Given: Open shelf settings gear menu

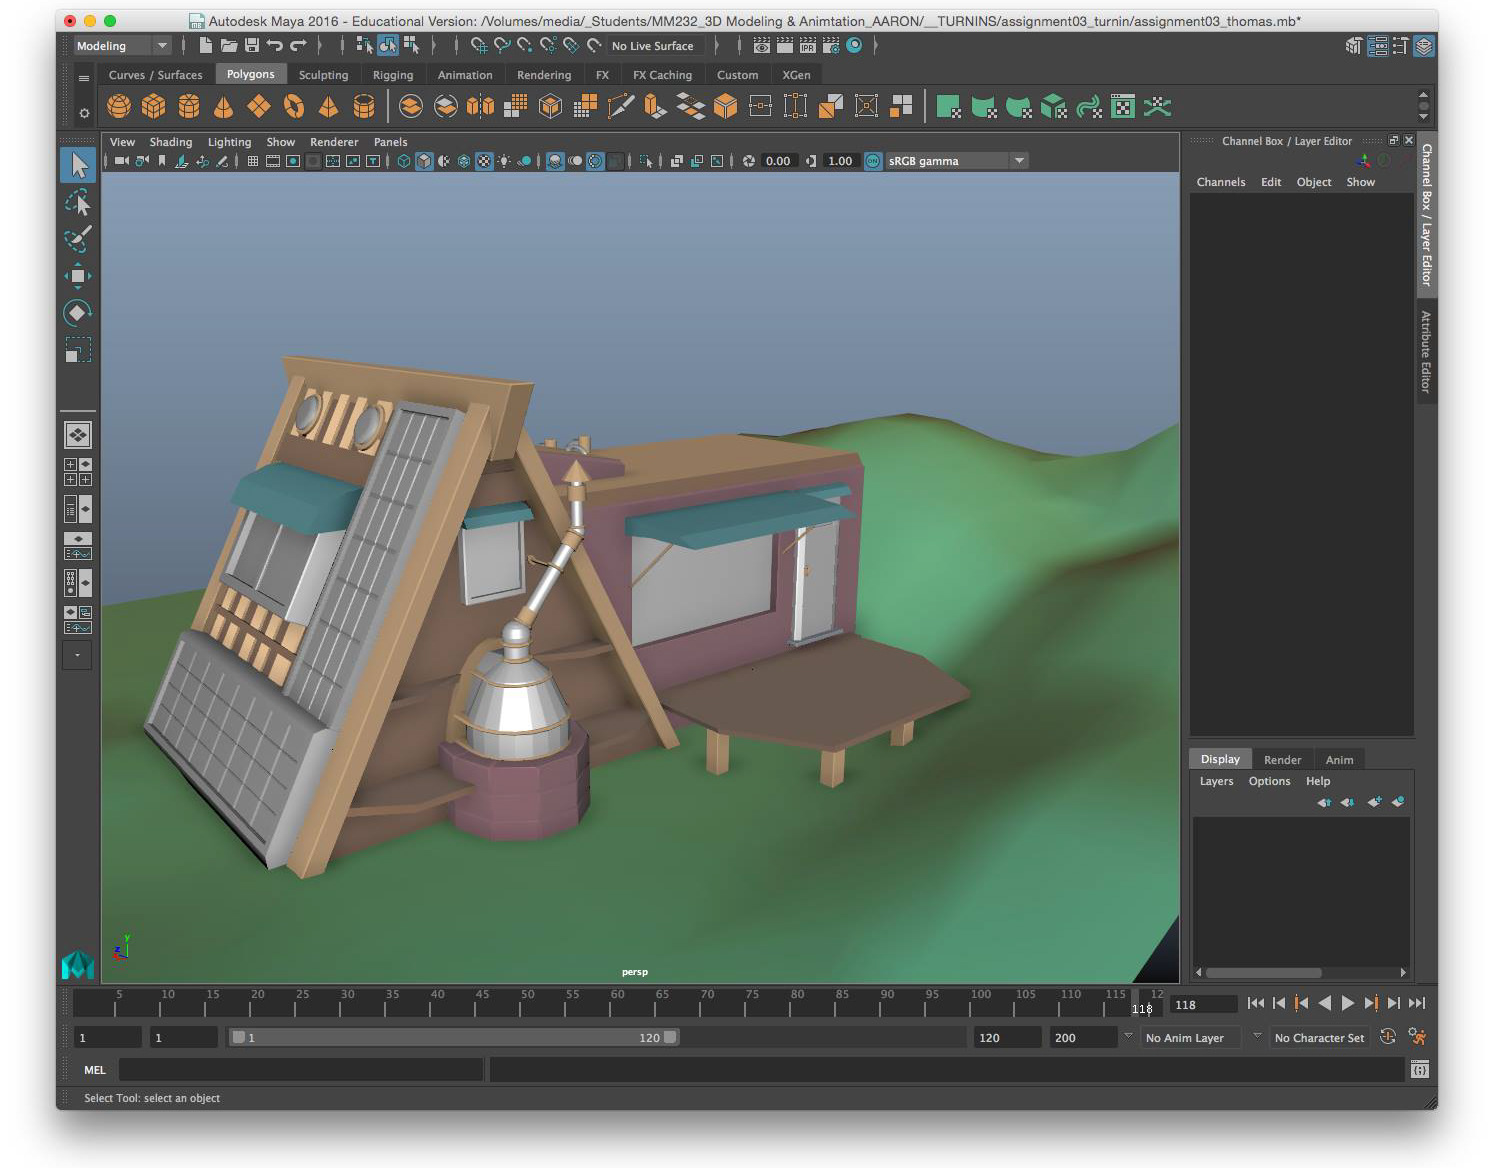Looking at the screenshot, I should 84,113.
